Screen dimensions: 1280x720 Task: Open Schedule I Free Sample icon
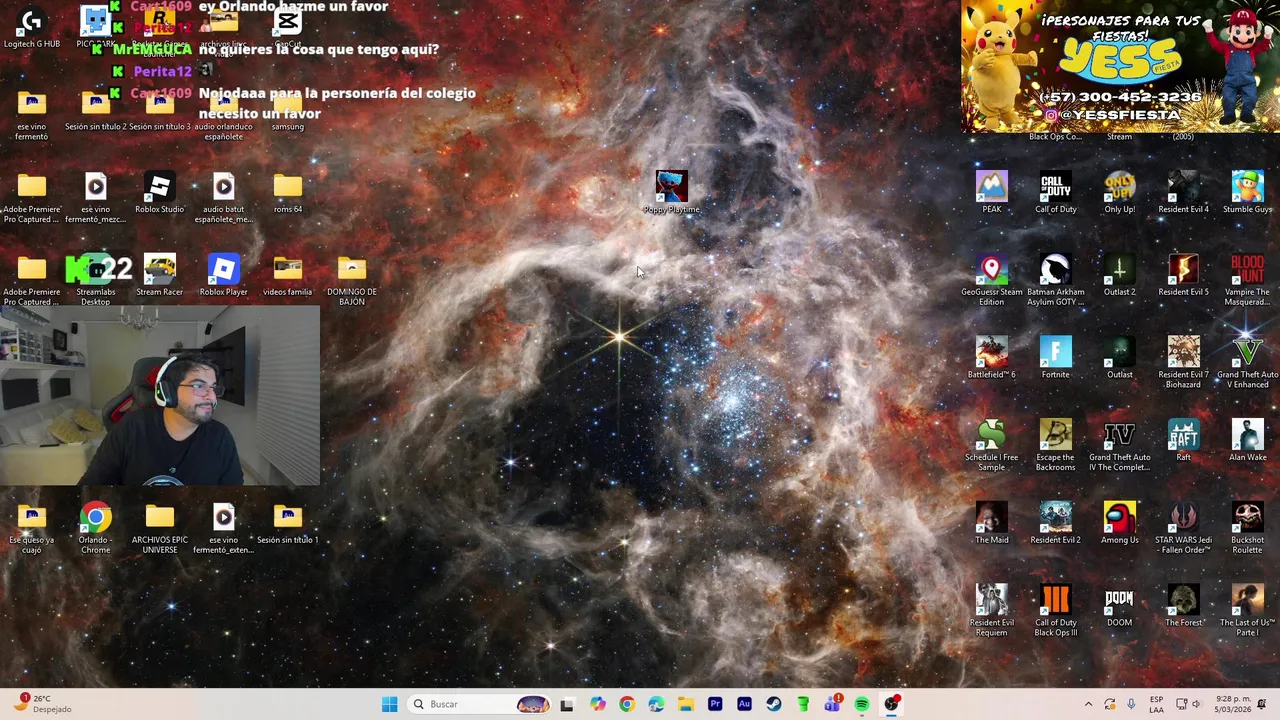coord(991,446)
